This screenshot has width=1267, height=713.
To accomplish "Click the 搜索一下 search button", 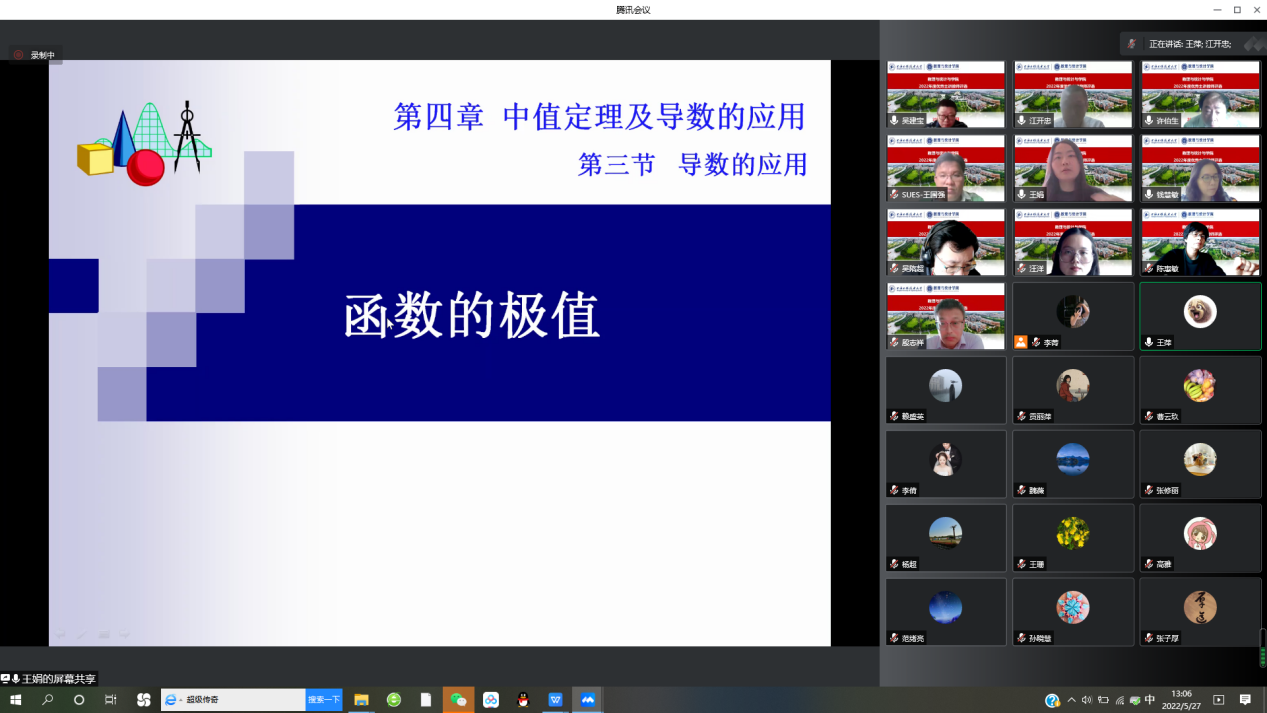I will (324, 700).
